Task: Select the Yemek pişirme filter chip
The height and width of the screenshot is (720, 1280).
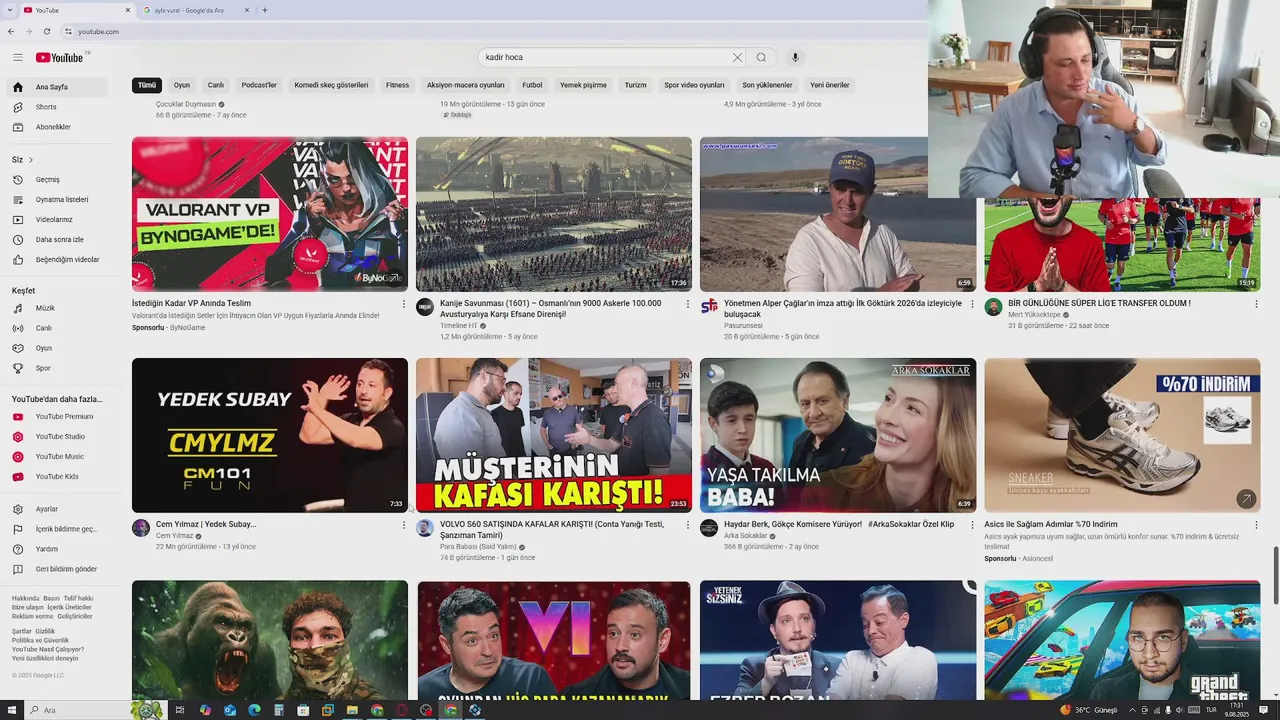Action: [583, 85]
